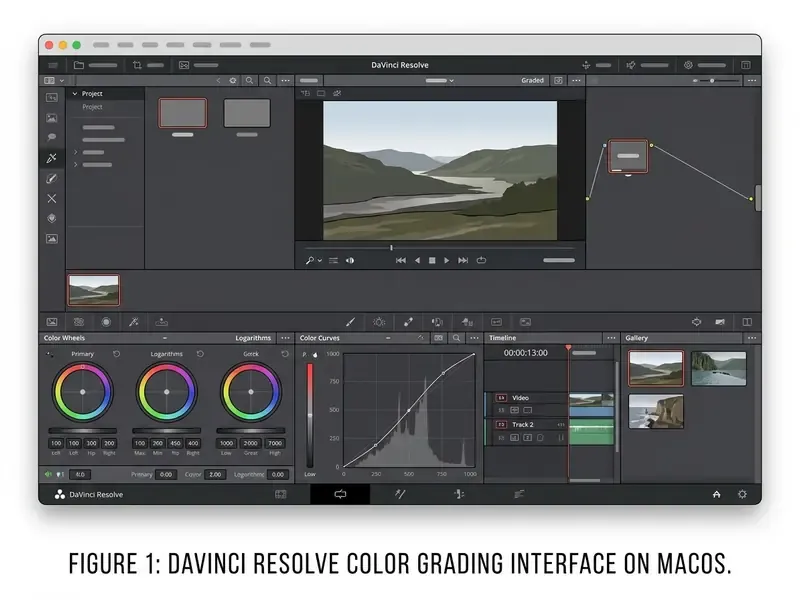Image resolution: width=800 pixels, height=600 pixels.
Task: Select the brush tool in the left sidebar
Action: (x=52, y=179)
